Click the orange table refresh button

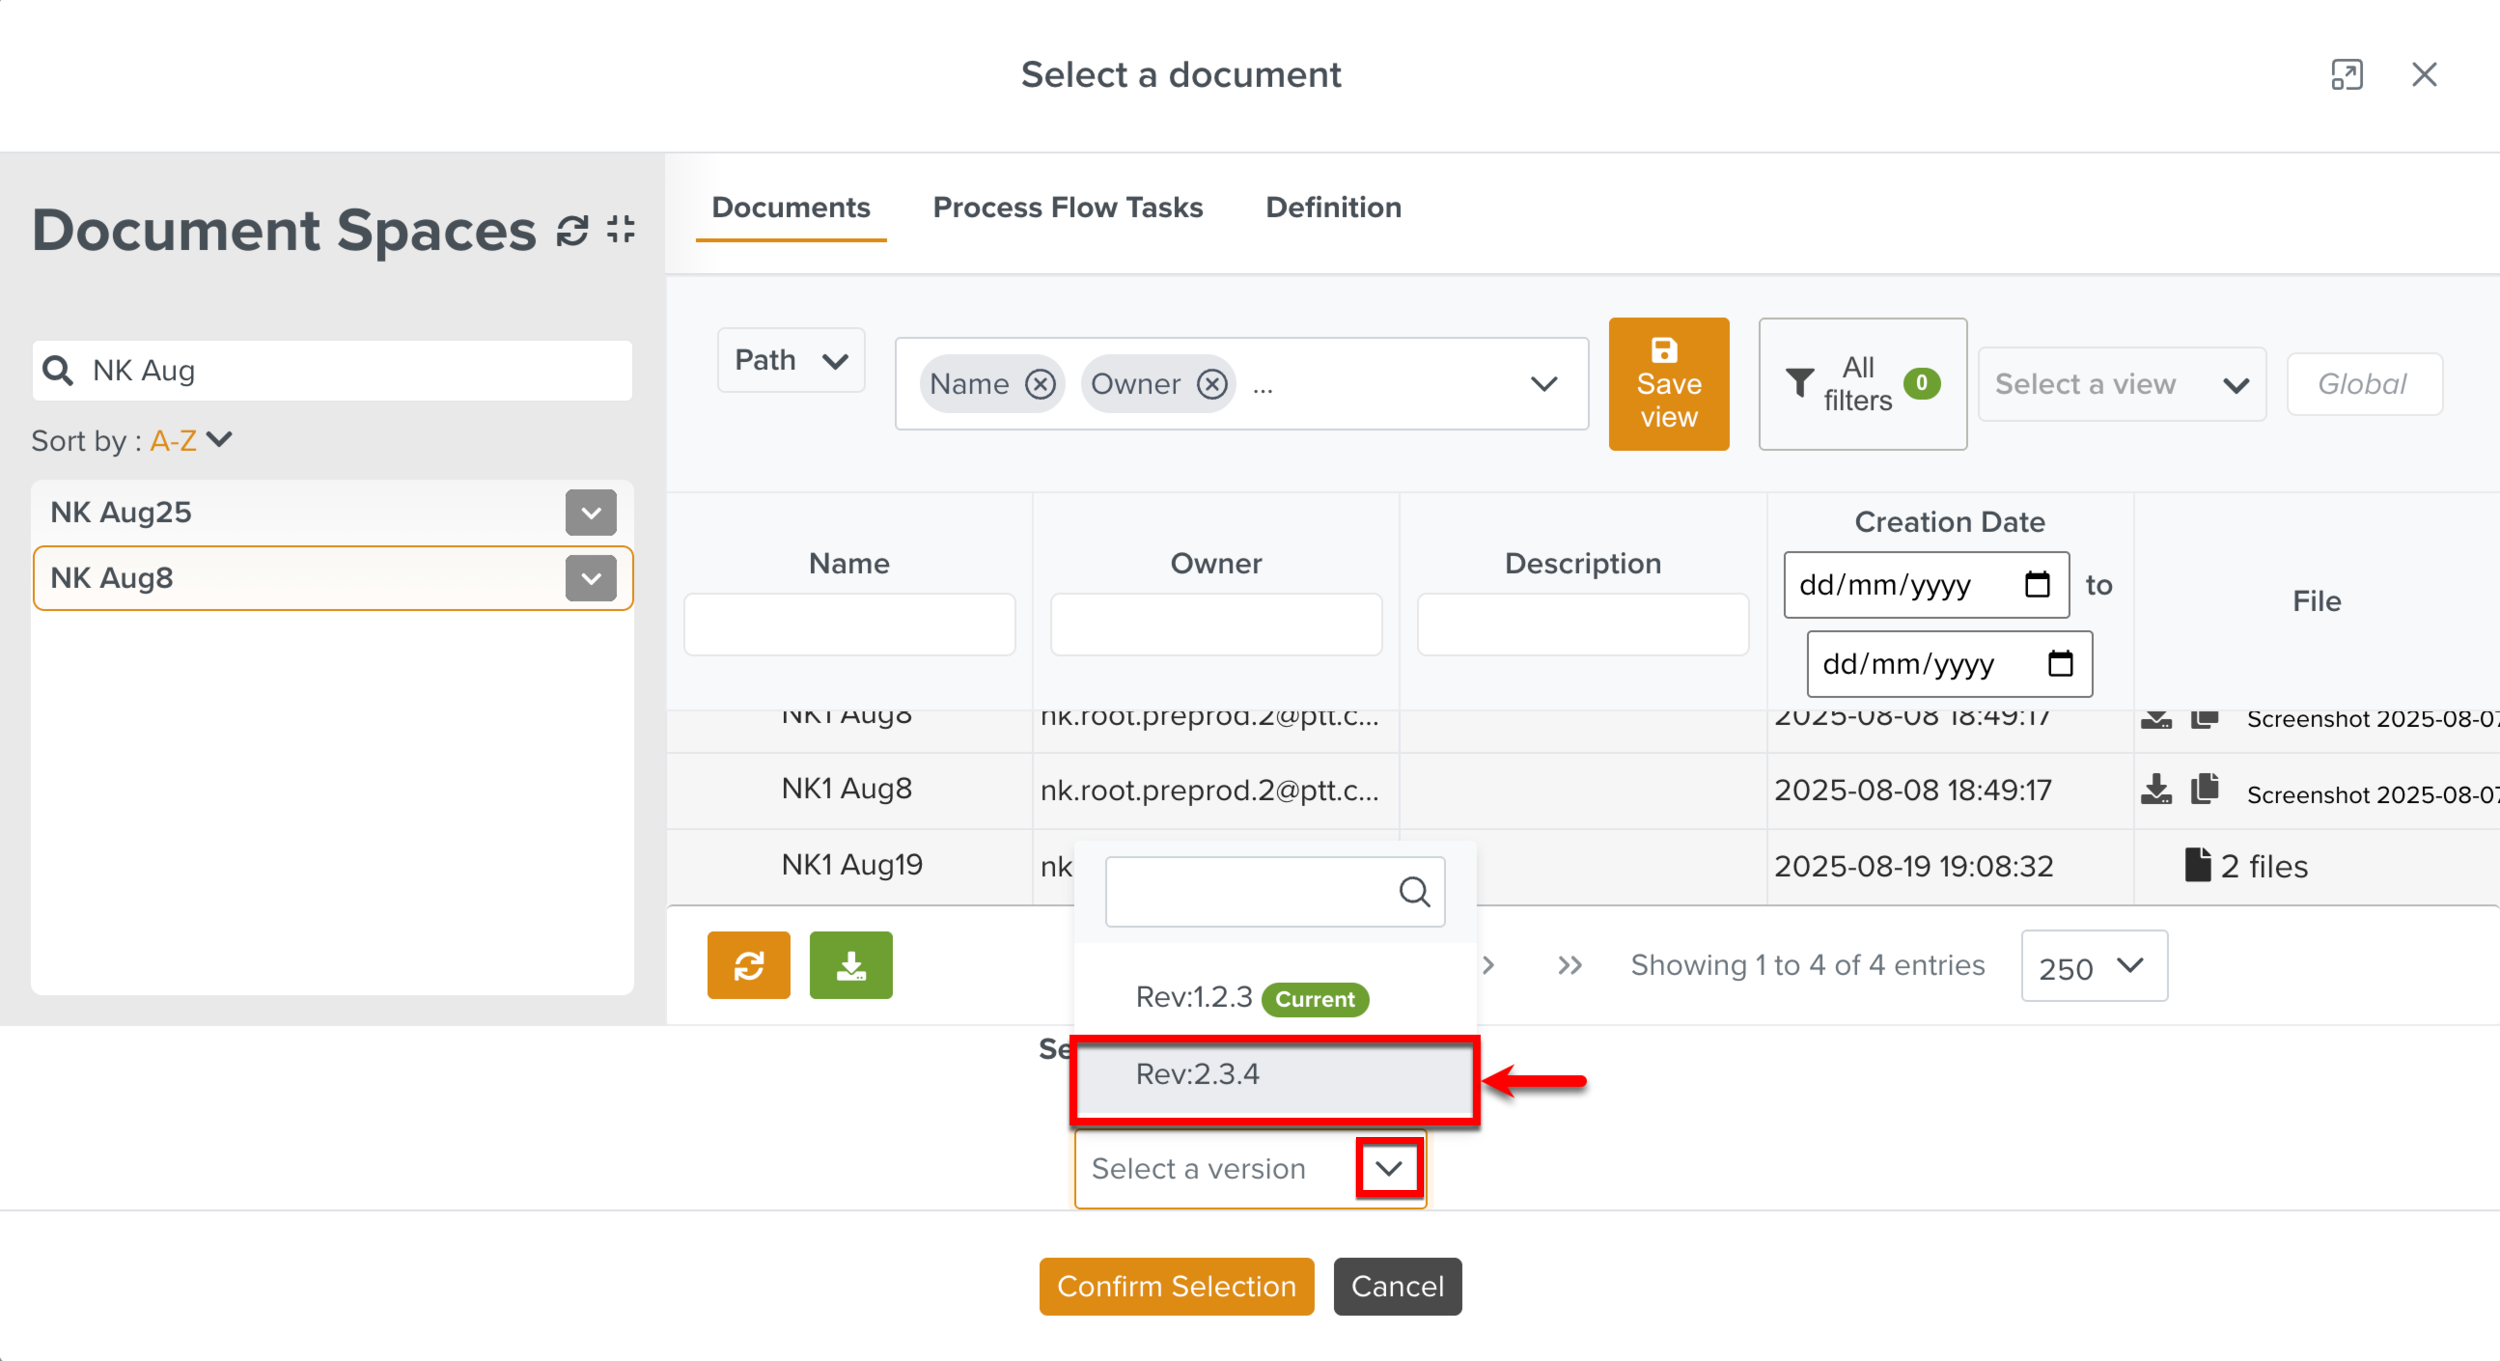(748, 965)
